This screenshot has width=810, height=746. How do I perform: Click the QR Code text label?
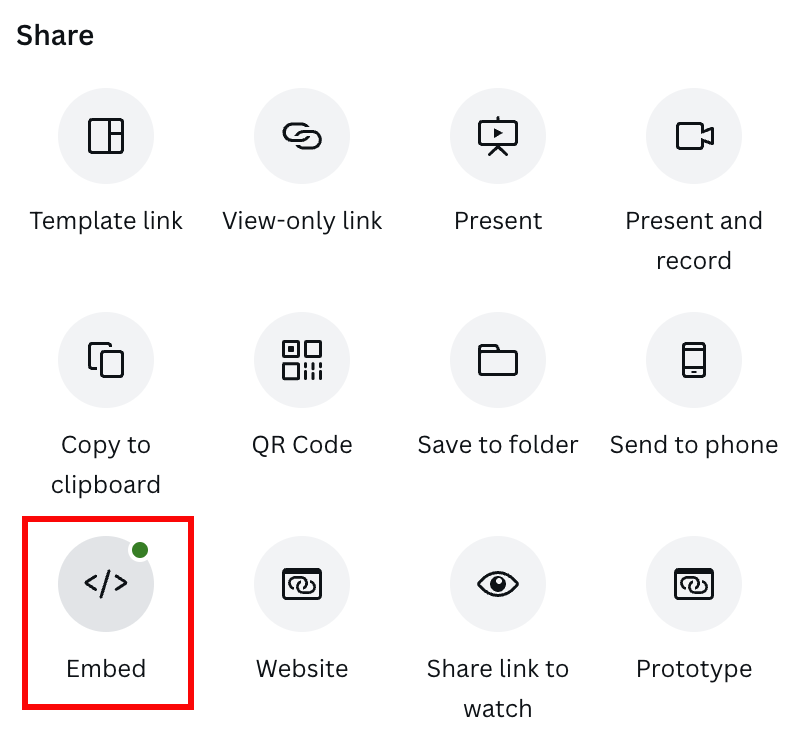tap(302, 445)
